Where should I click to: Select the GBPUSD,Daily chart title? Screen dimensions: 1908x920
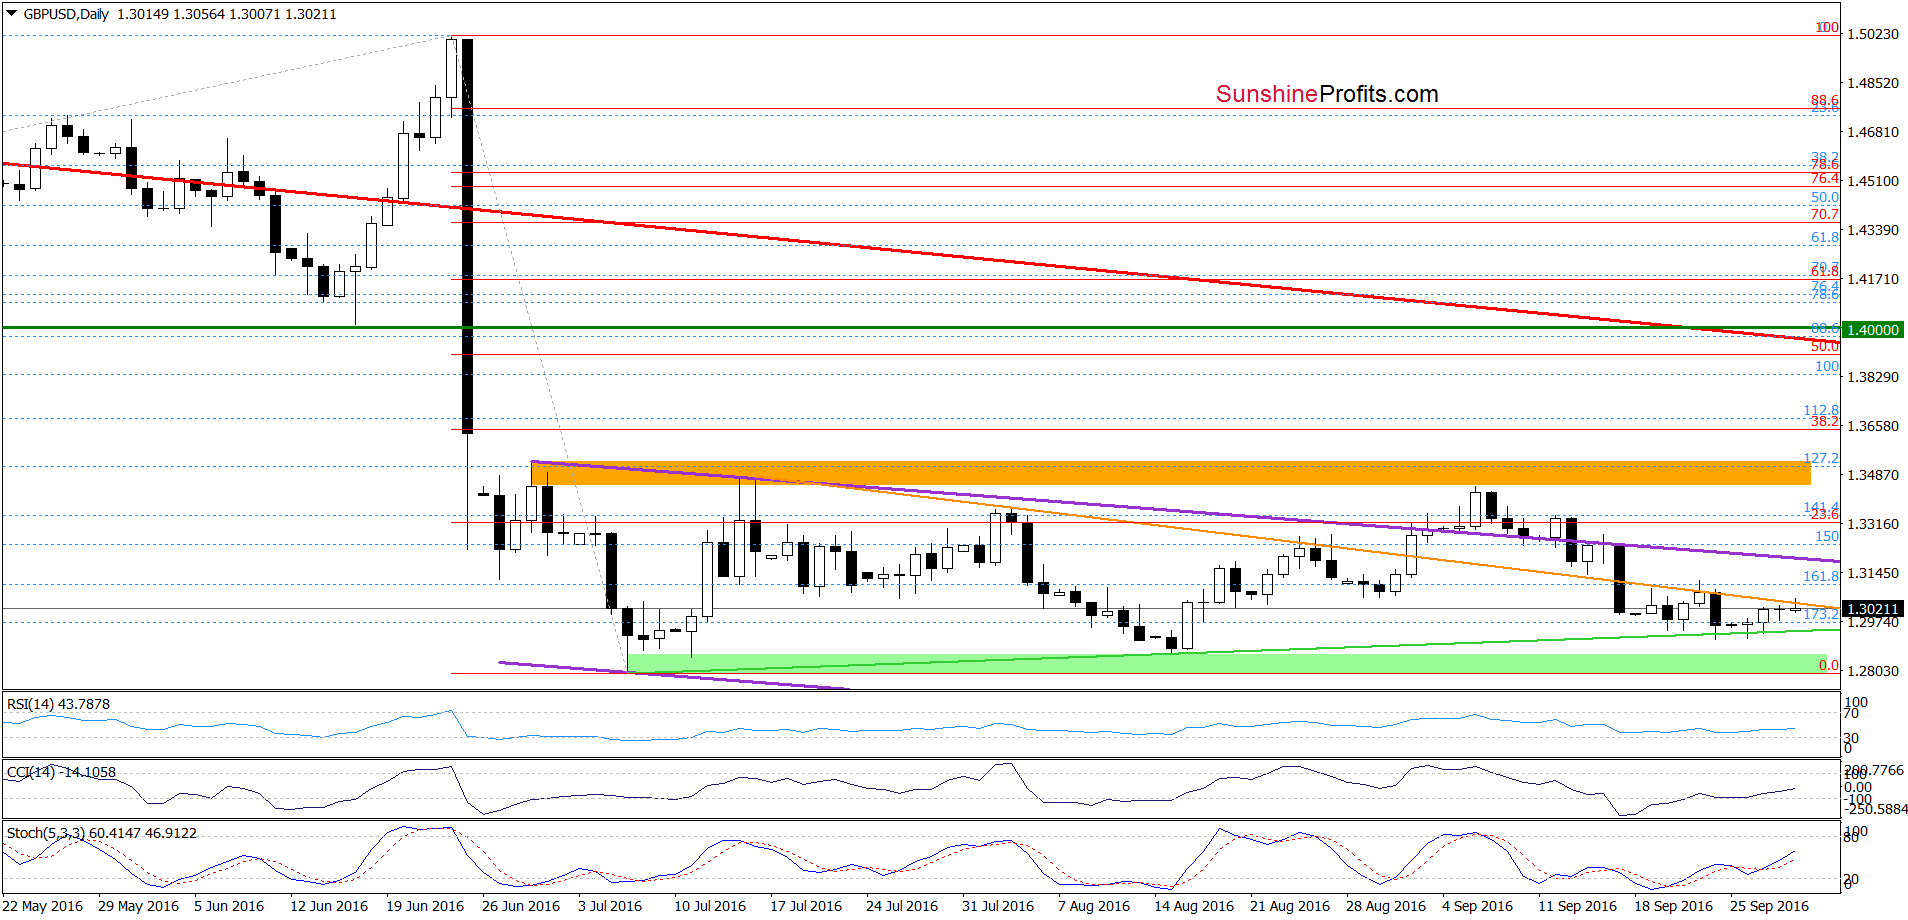66,14
